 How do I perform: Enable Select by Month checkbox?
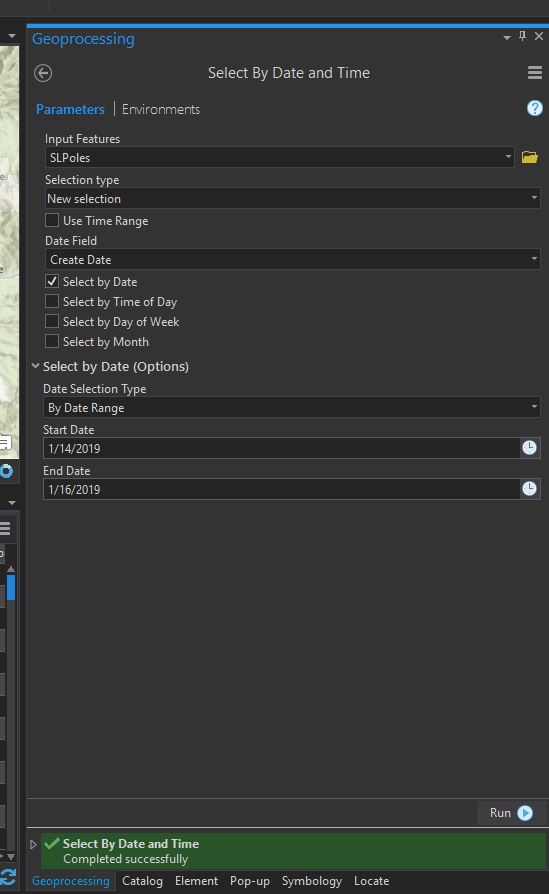click(52, 341)
